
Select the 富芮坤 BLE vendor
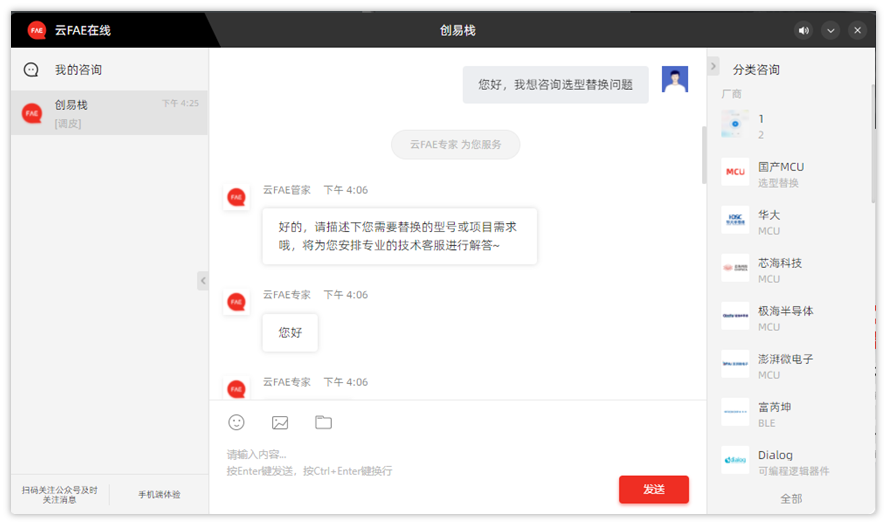775,414
